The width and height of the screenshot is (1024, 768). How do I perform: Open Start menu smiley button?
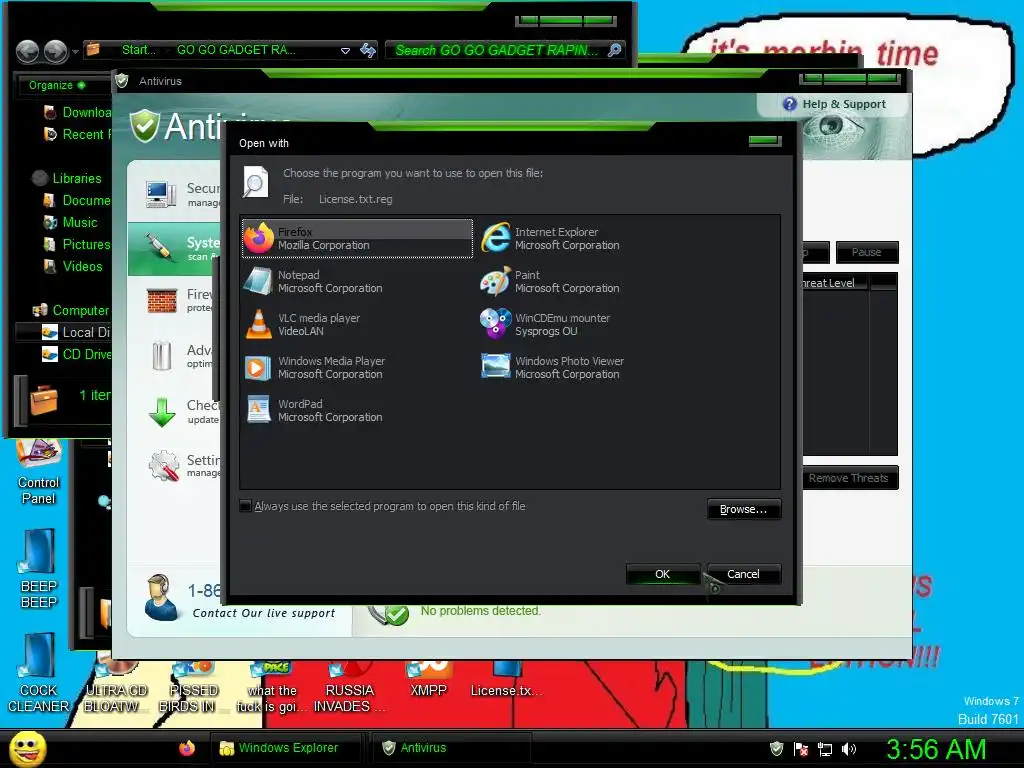point(27,748)
